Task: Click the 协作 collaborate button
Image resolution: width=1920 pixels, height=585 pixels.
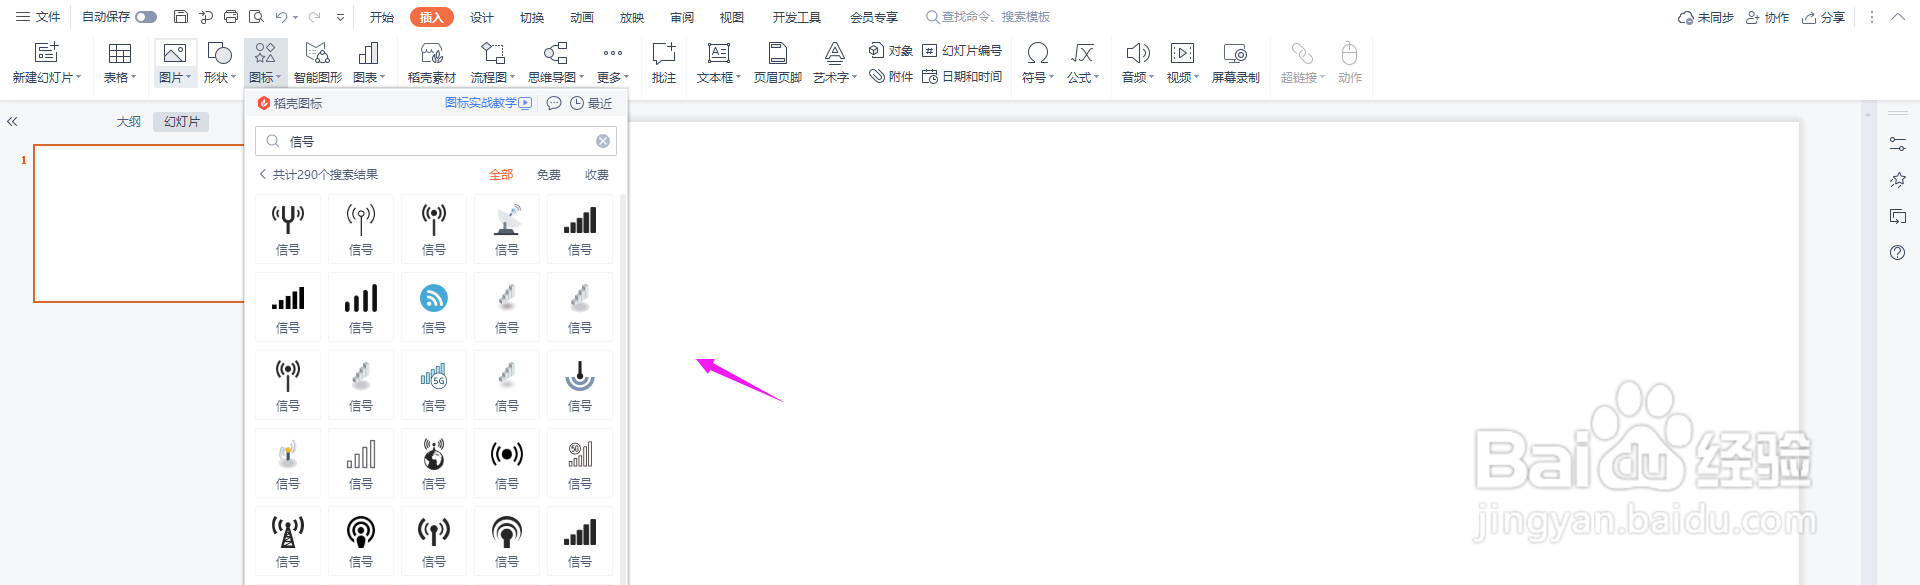Action: (1768, 17)
